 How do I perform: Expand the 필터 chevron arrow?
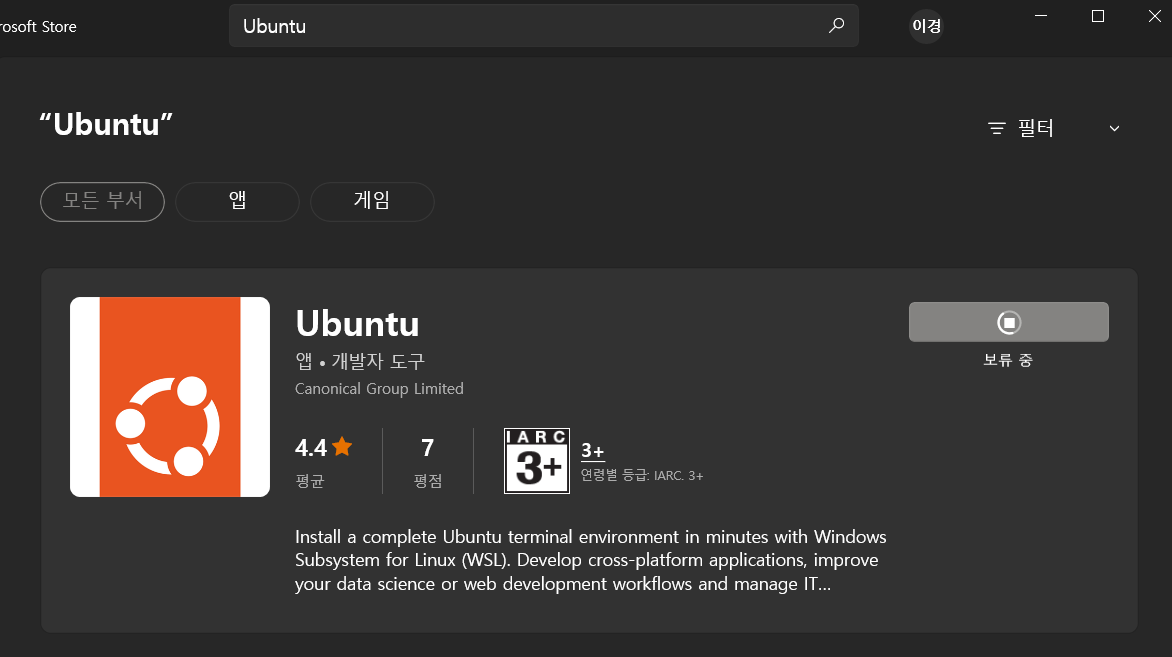(1114, 129)
